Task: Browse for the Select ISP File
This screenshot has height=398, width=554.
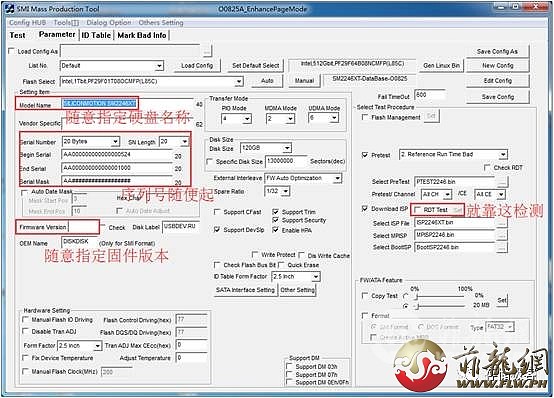Action: click(x=502, y=223)
